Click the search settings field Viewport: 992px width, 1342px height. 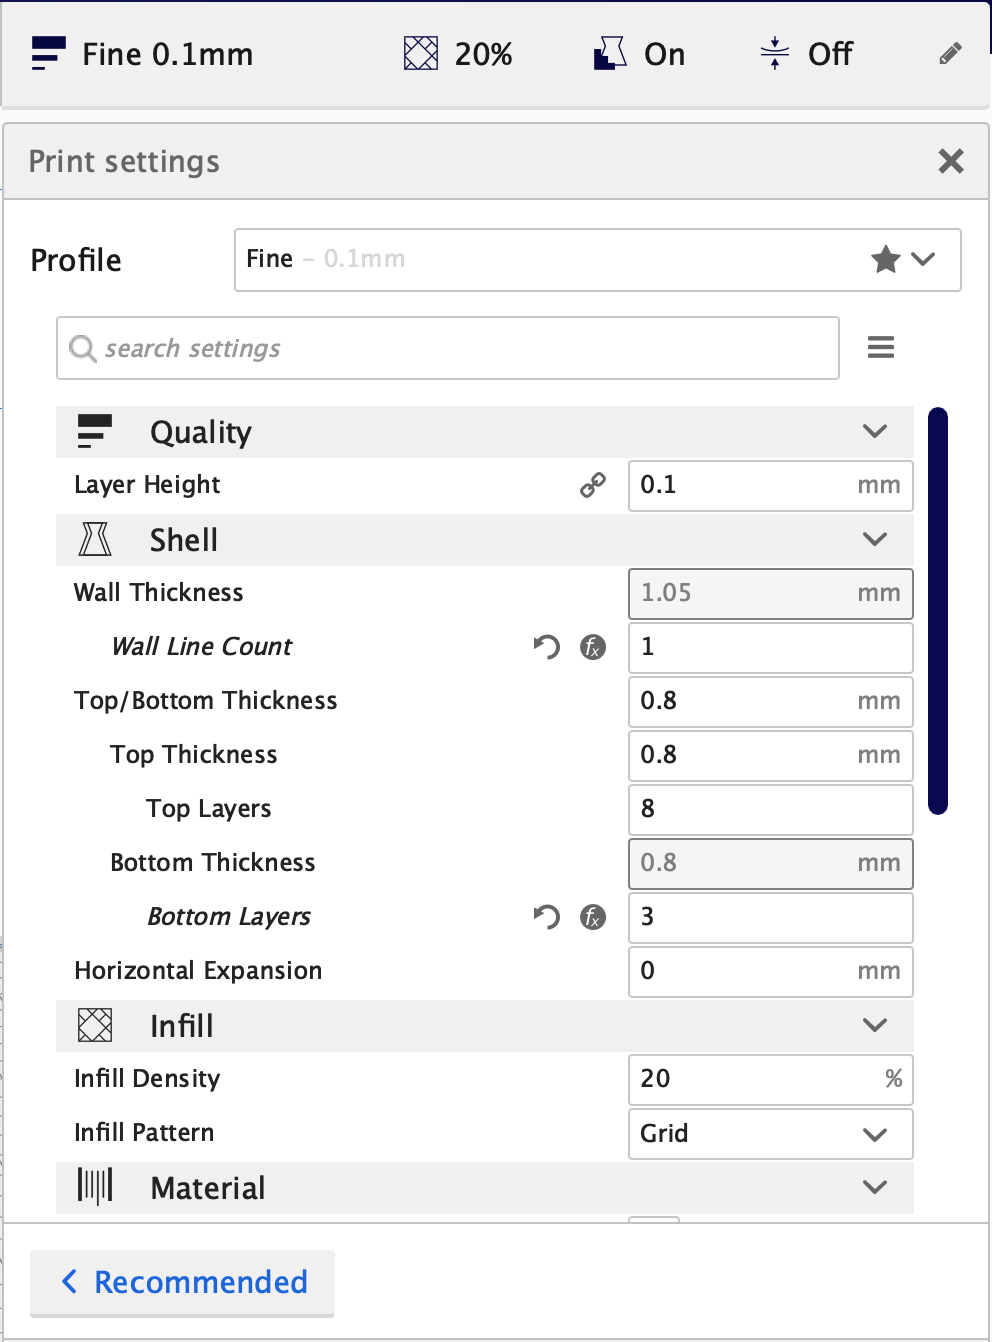click(x=448, y=348)
